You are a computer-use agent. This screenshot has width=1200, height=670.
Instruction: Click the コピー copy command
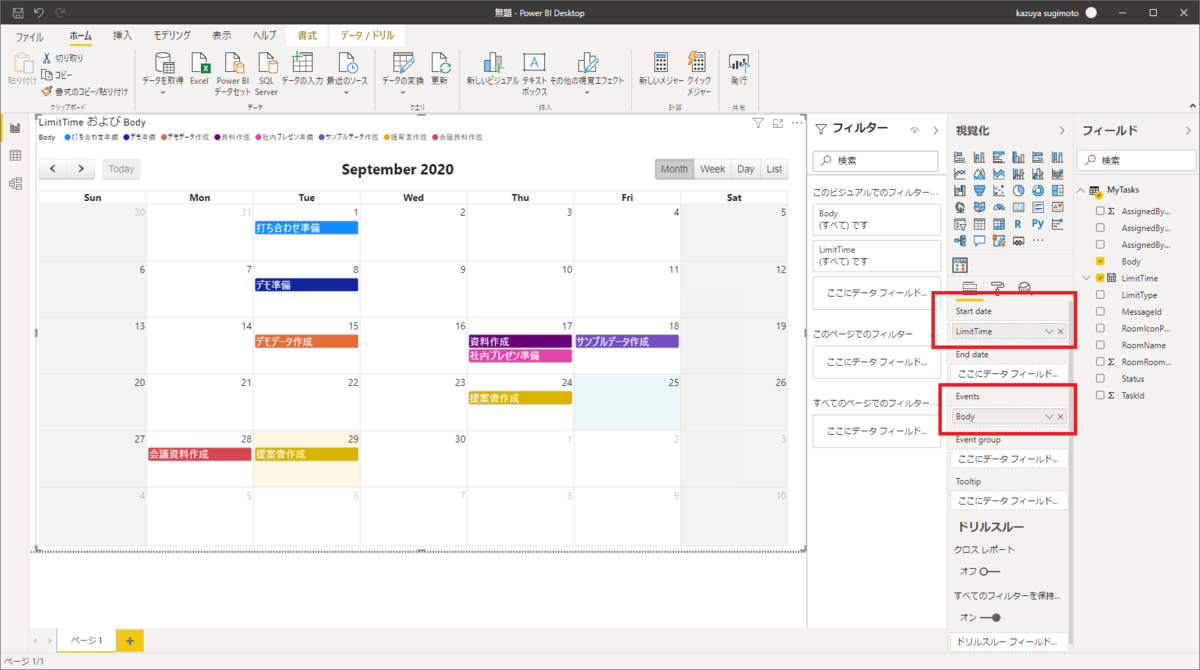coord(63,74)
